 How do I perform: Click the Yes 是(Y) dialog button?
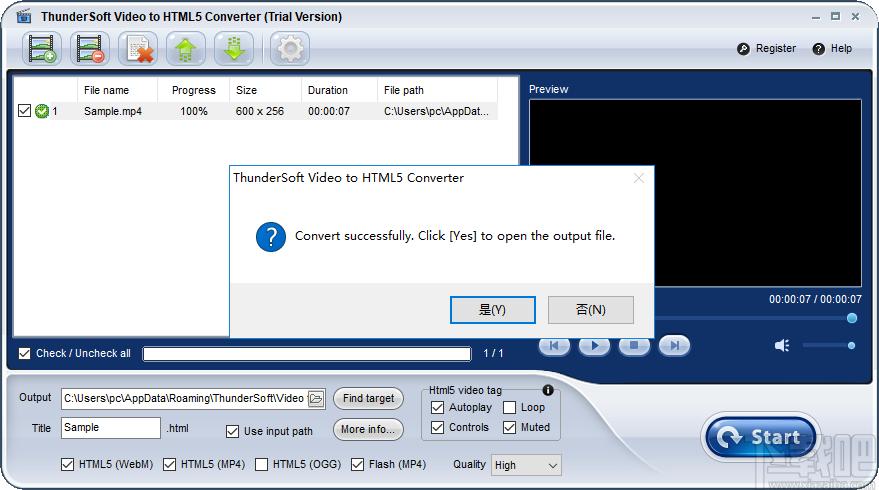(492, 310)
